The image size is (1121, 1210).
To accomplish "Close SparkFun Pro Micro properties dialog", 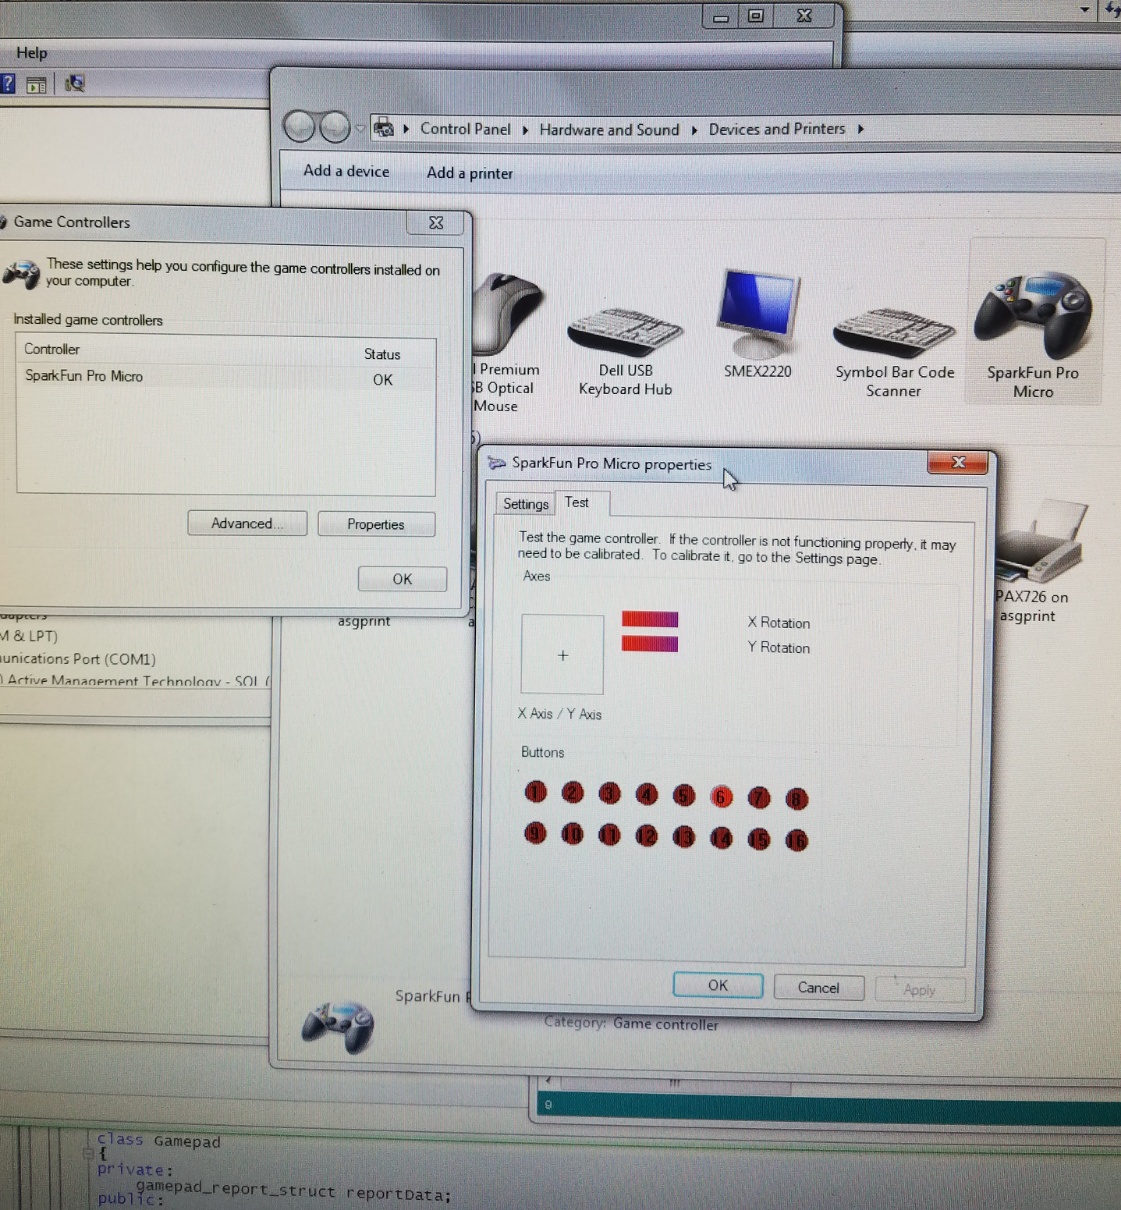I will tap(958, 462).
